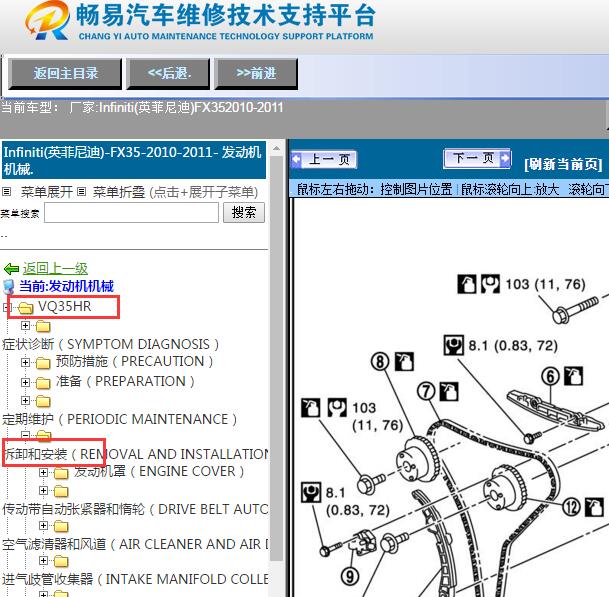Click the 当前车型 Infiniti FX35 2010-2011 text

coord(142,107)
